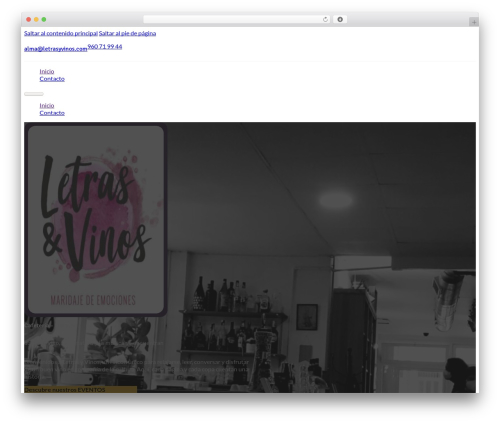The height and width of the screenshot is (423, 500).
Task: Toggle the empty menu button below navigation
Action: pyautogui.click(x=34, y=94)
